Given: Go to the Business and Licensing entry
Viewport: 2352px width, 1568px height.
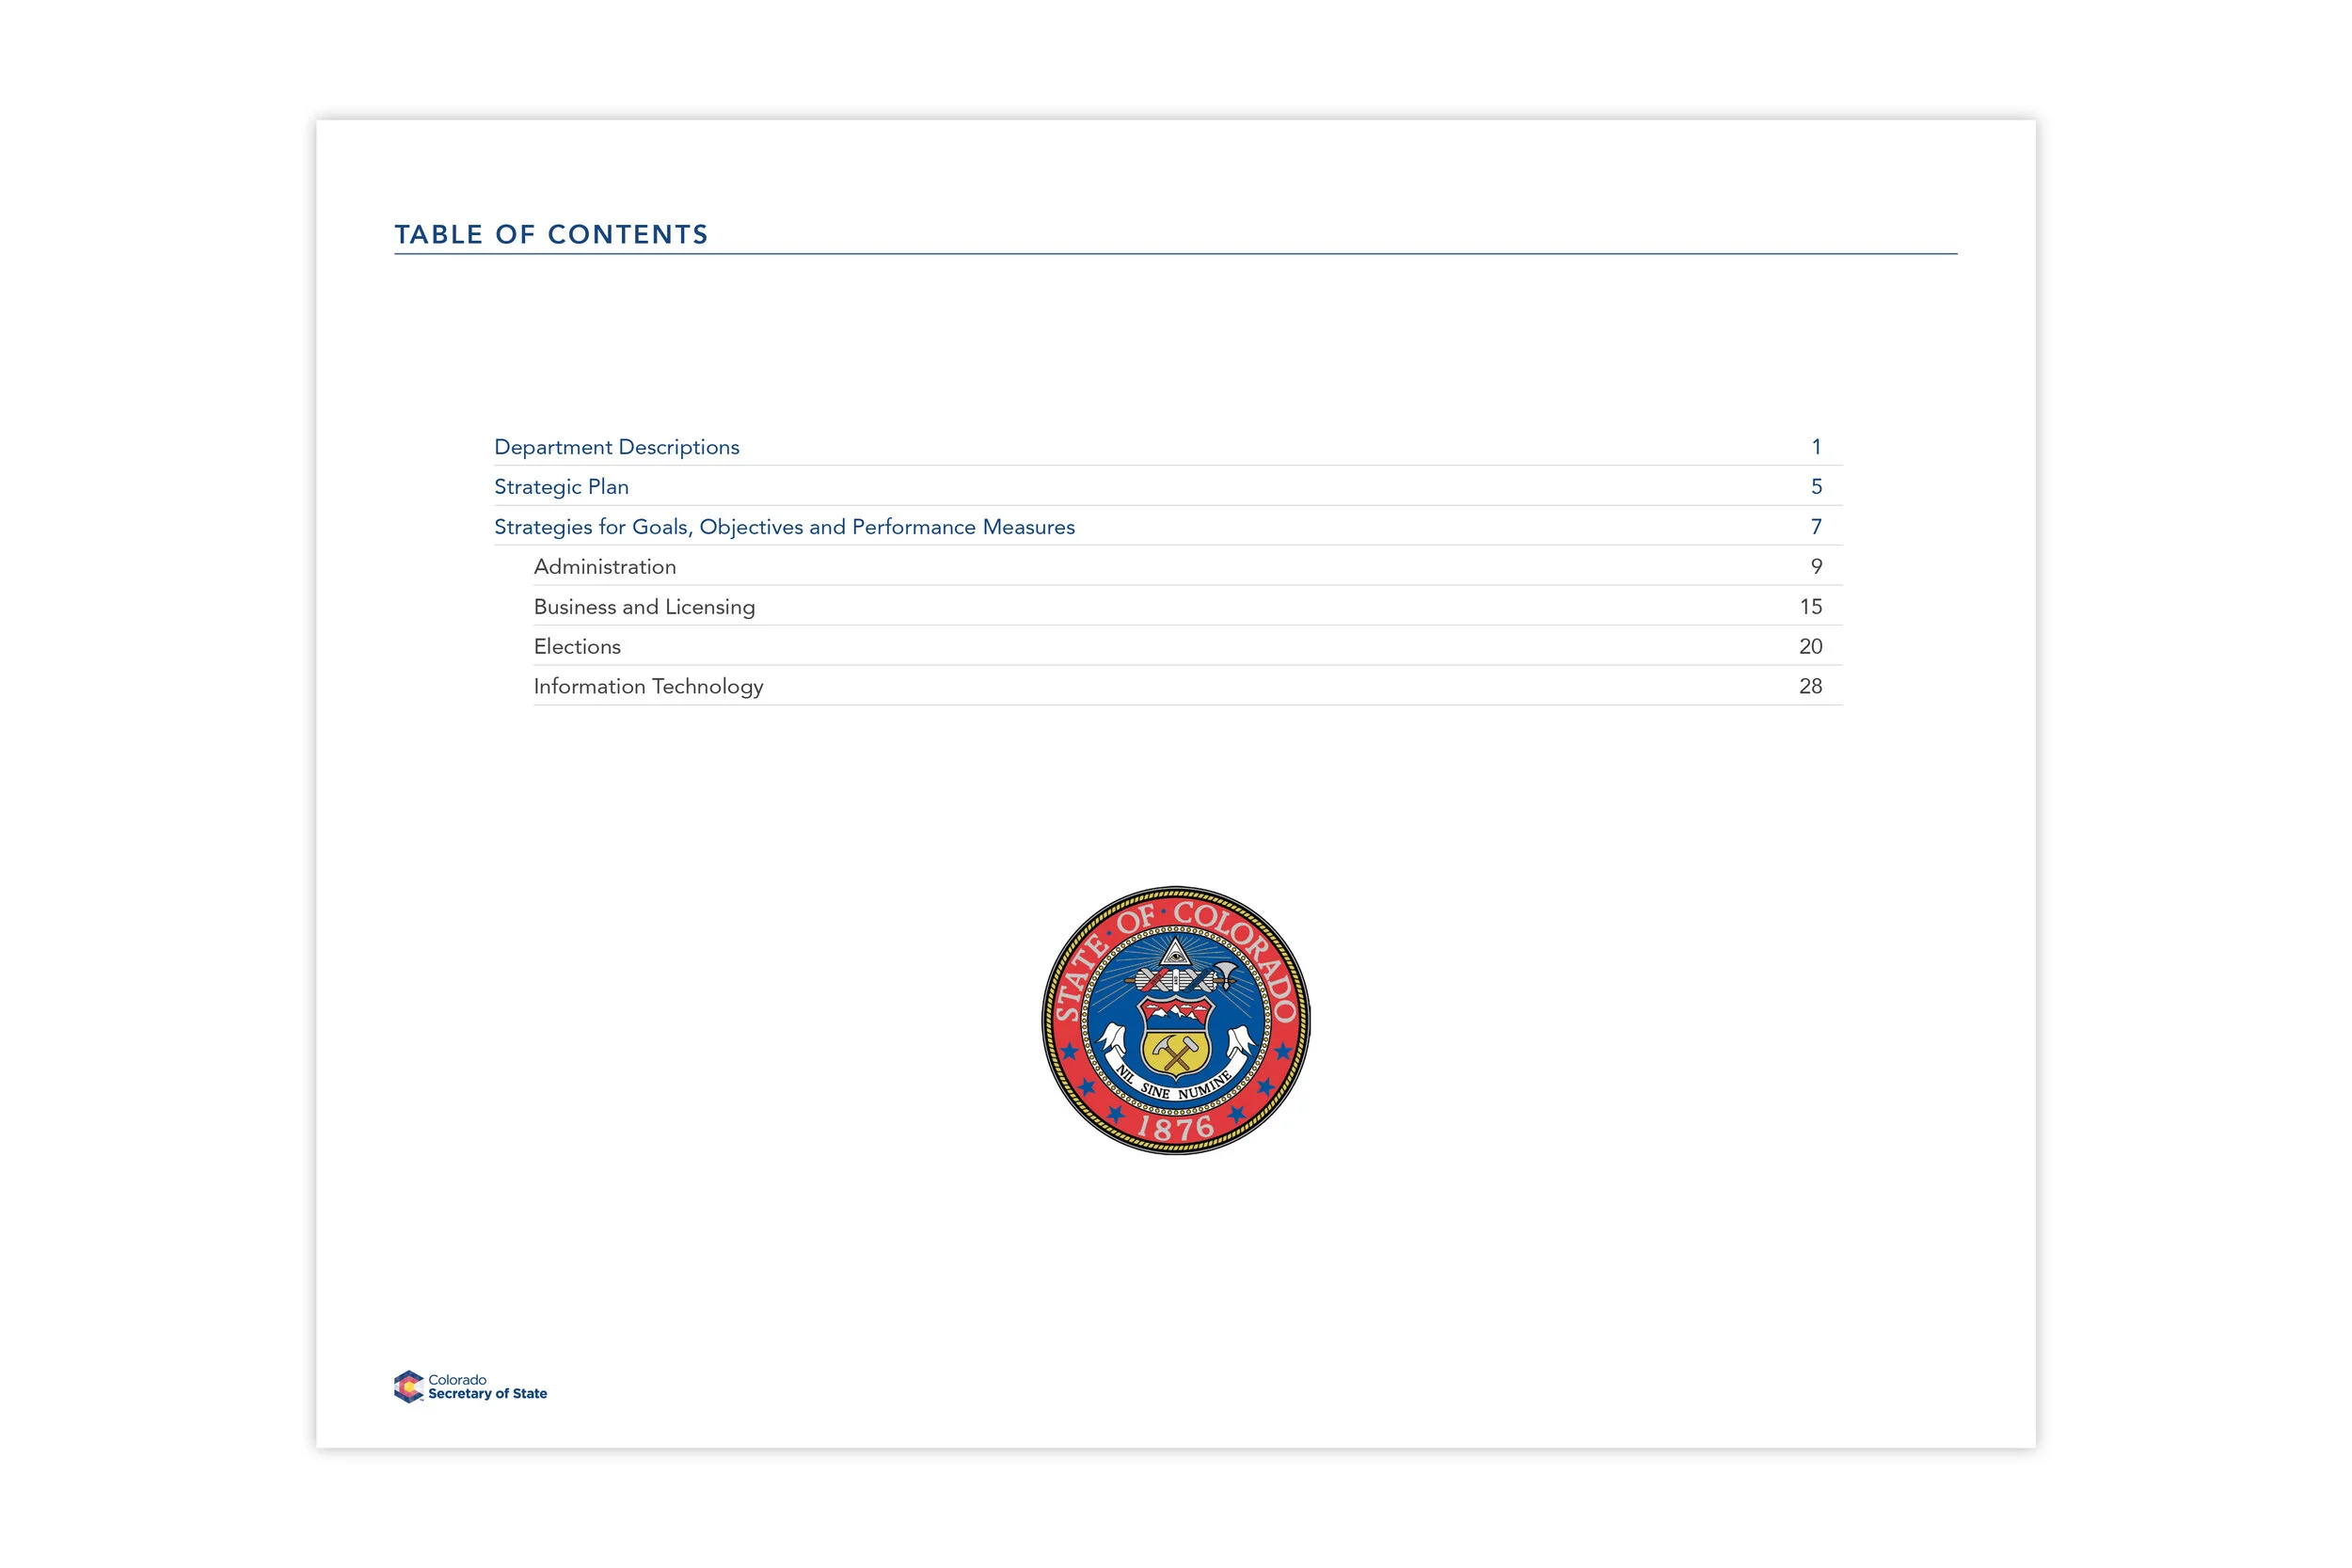Looking at the screenshot, I should click(644, 607).
